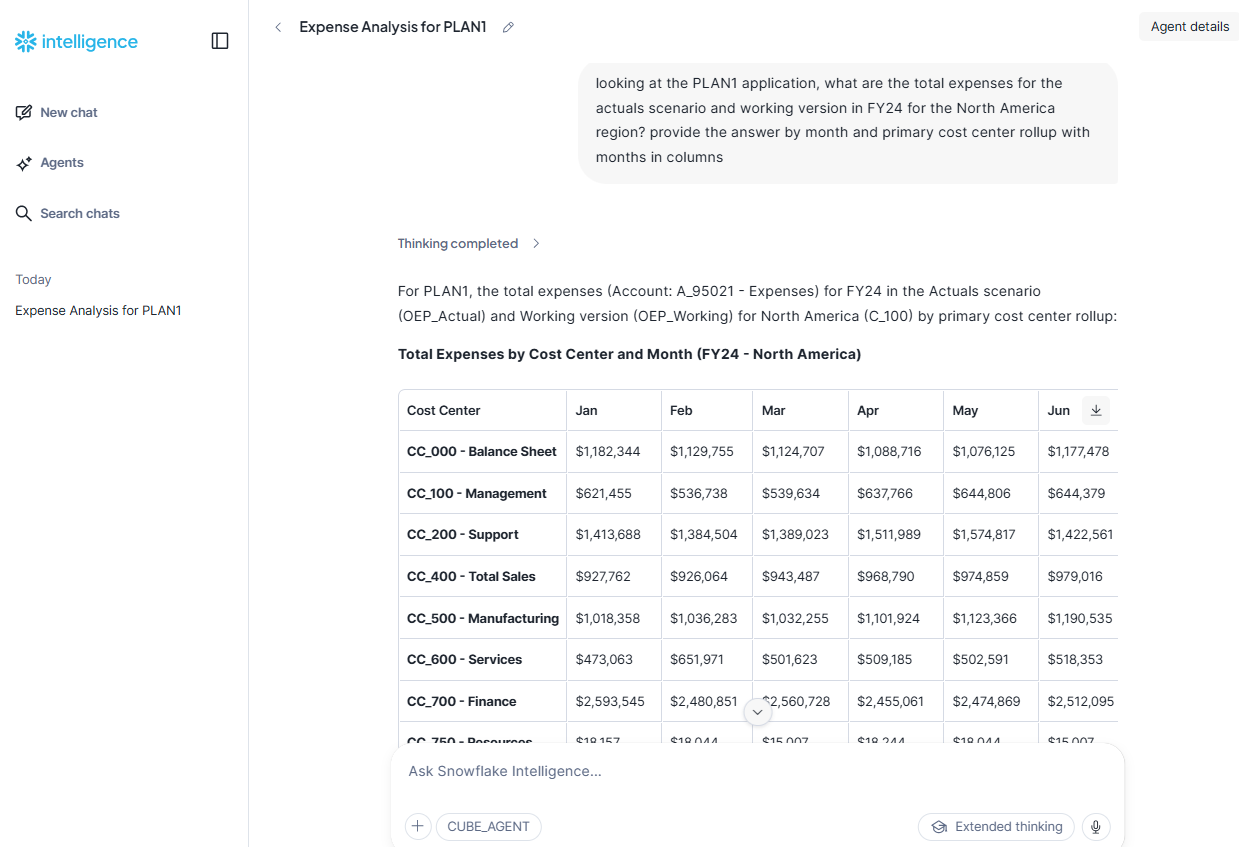Start voice input with microphone

pos(1096,827)
